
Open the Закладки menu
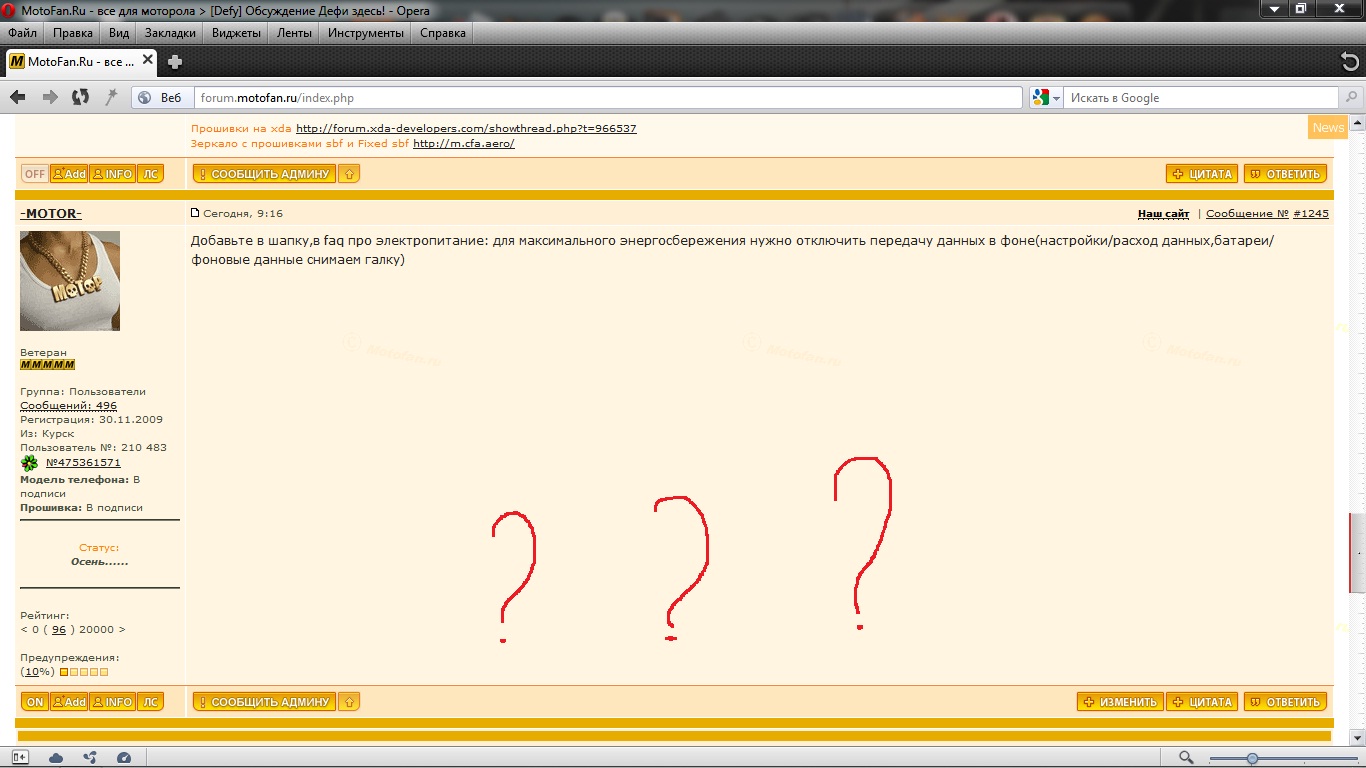[x=170, y=33]
